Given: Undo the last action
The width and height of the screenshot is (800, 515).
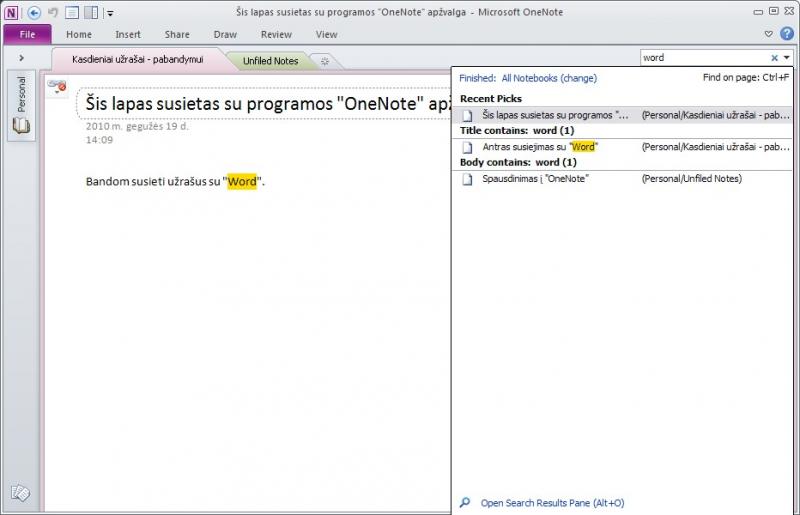Looking at the screenshot, I should point(53,12).
